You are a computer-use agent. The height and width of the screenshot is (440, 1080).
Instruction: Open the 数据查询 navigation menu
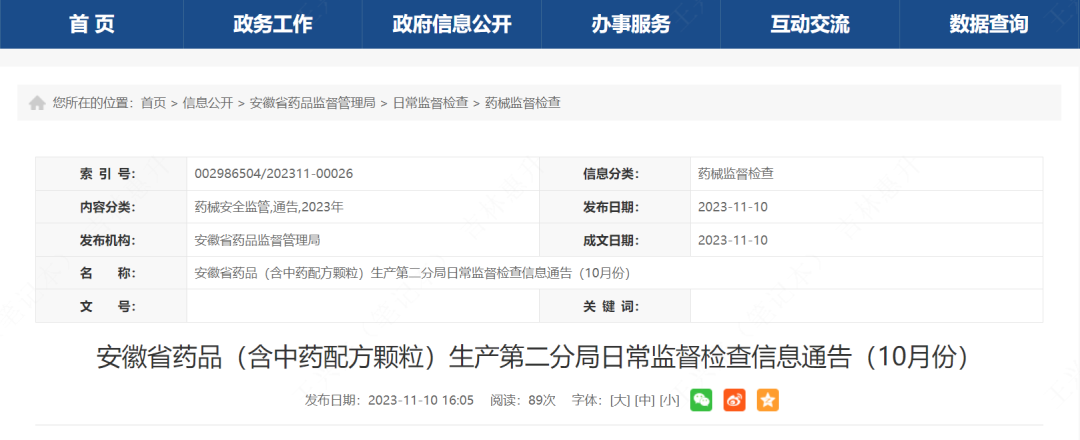tap(989, 24)
